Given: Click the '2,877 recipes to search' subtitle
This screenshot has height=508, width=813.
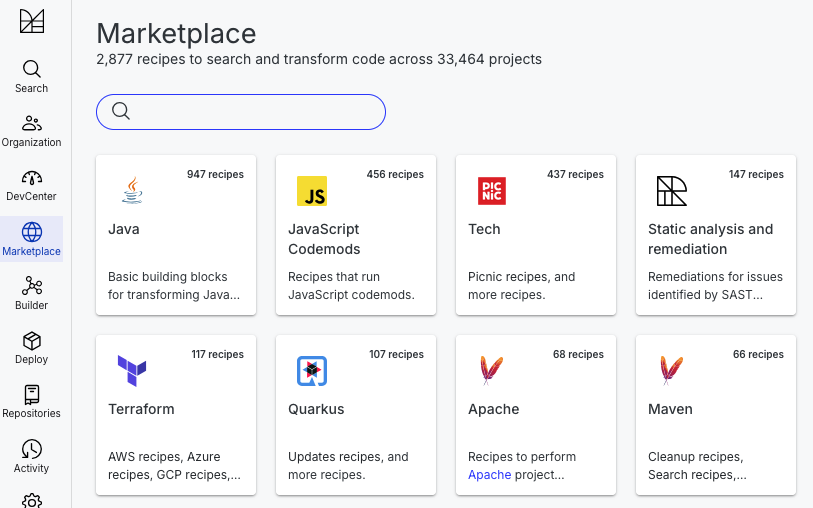Looking at the screenshot, I should pos(319,59).
